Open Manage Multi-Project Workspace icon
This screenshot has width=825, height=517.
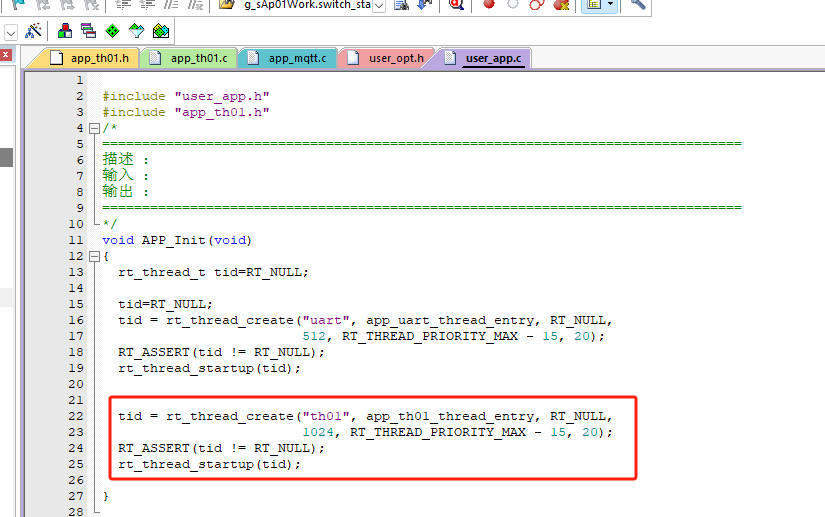coord(88,31)
